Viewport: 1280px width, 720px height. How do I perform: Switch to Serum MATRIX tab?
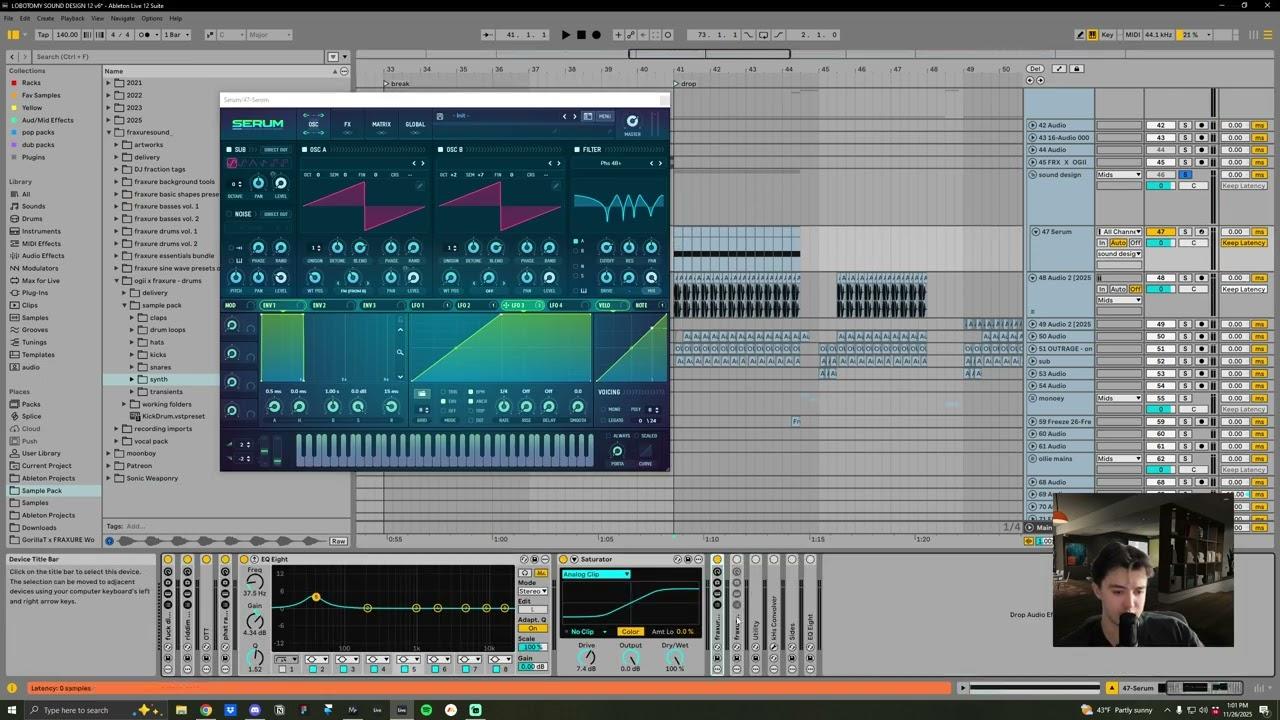[x=381, y=125]
